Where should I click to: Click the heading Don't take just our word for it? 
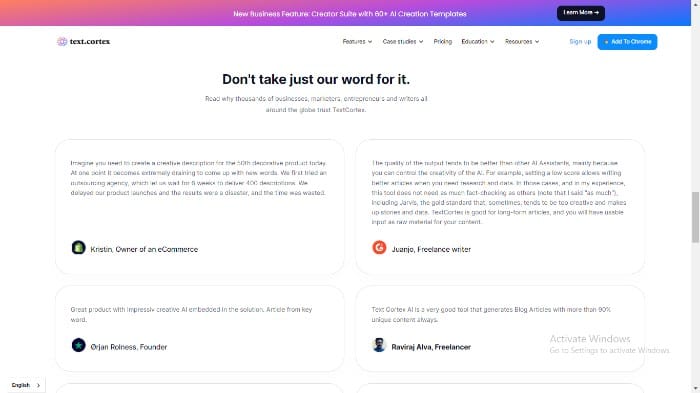[316, 79]
